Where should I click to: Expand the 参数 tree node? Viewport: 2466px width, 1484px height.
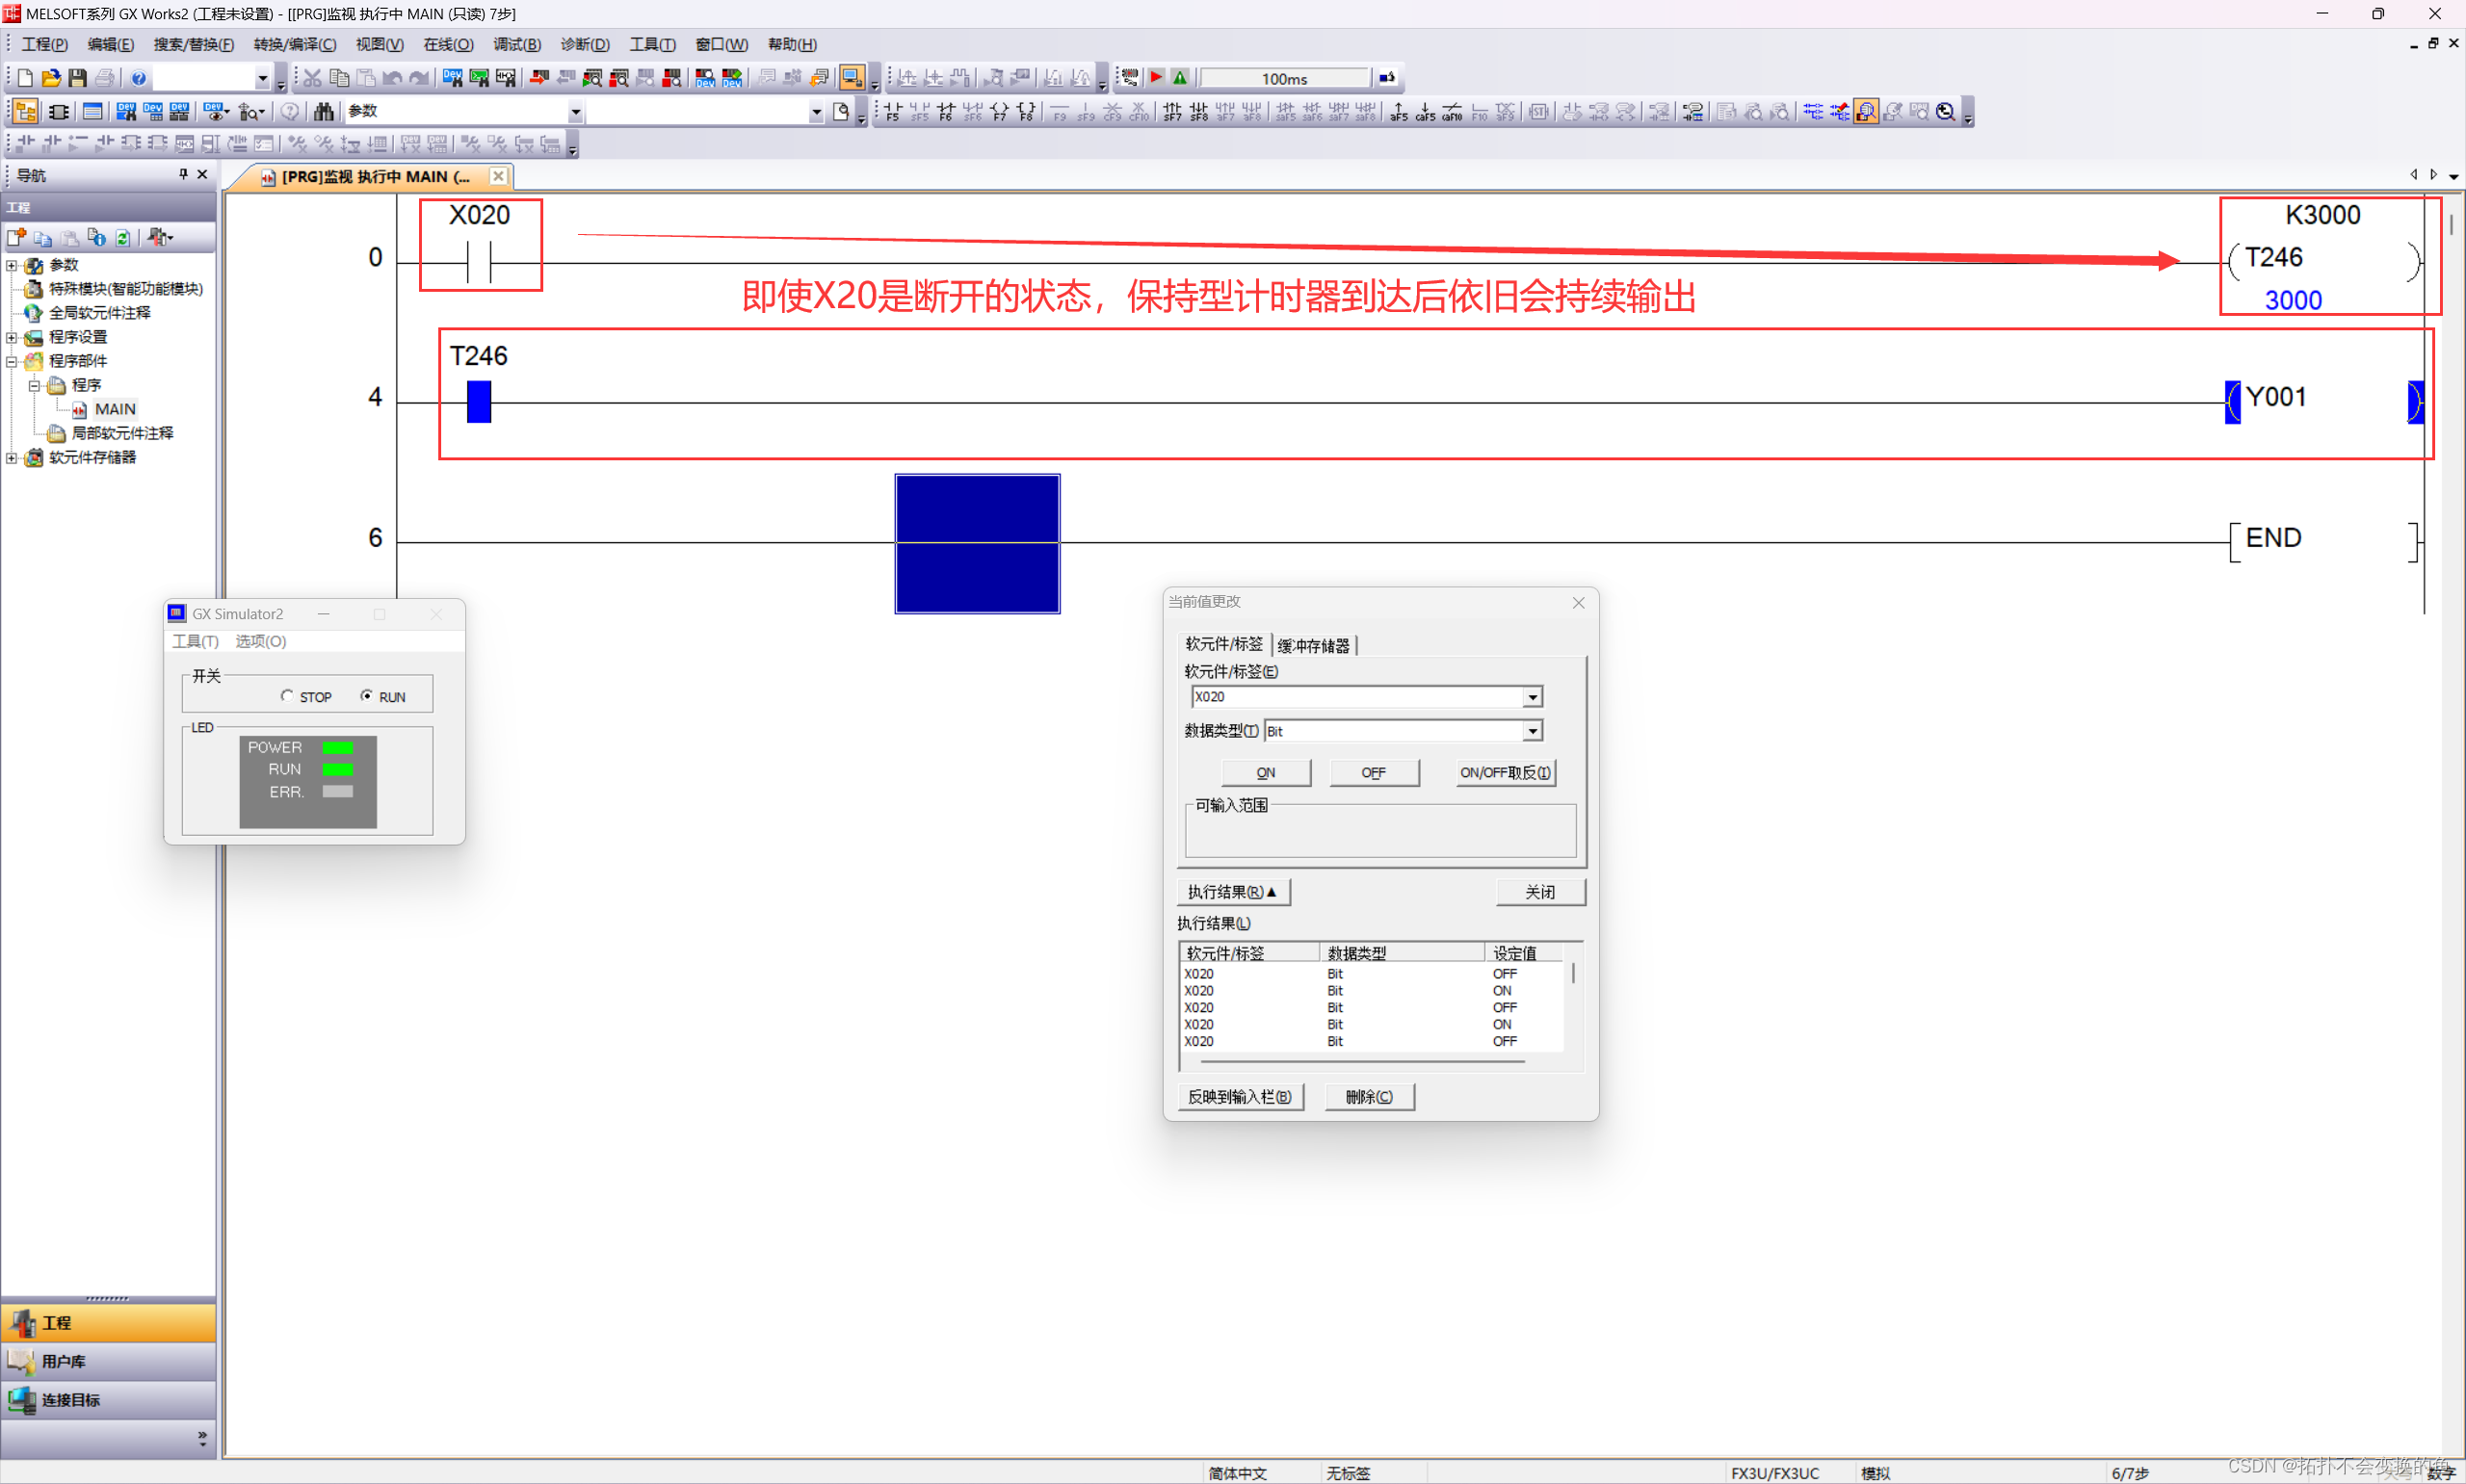(x=12, y=265)
